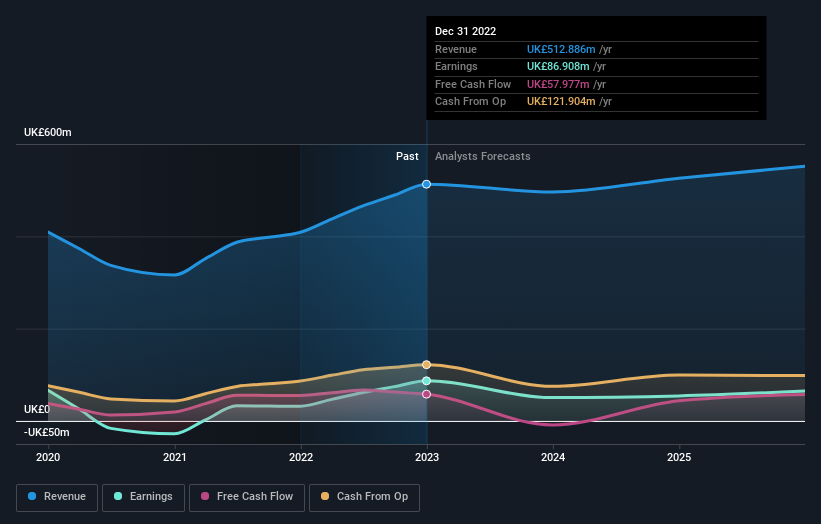
Task: Click the UK£86.908m earnings value
Action: pyautogui.click(x=558, y=66)
